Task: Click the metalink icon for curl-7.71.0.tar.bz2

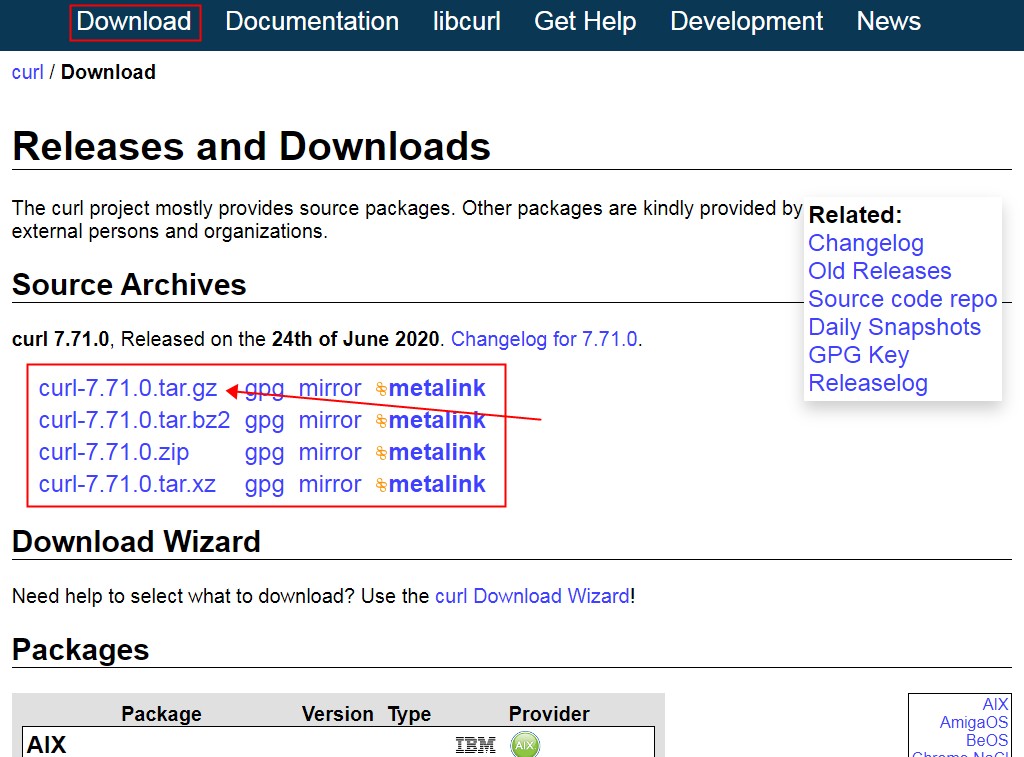Action: click(x=383, y=420)
